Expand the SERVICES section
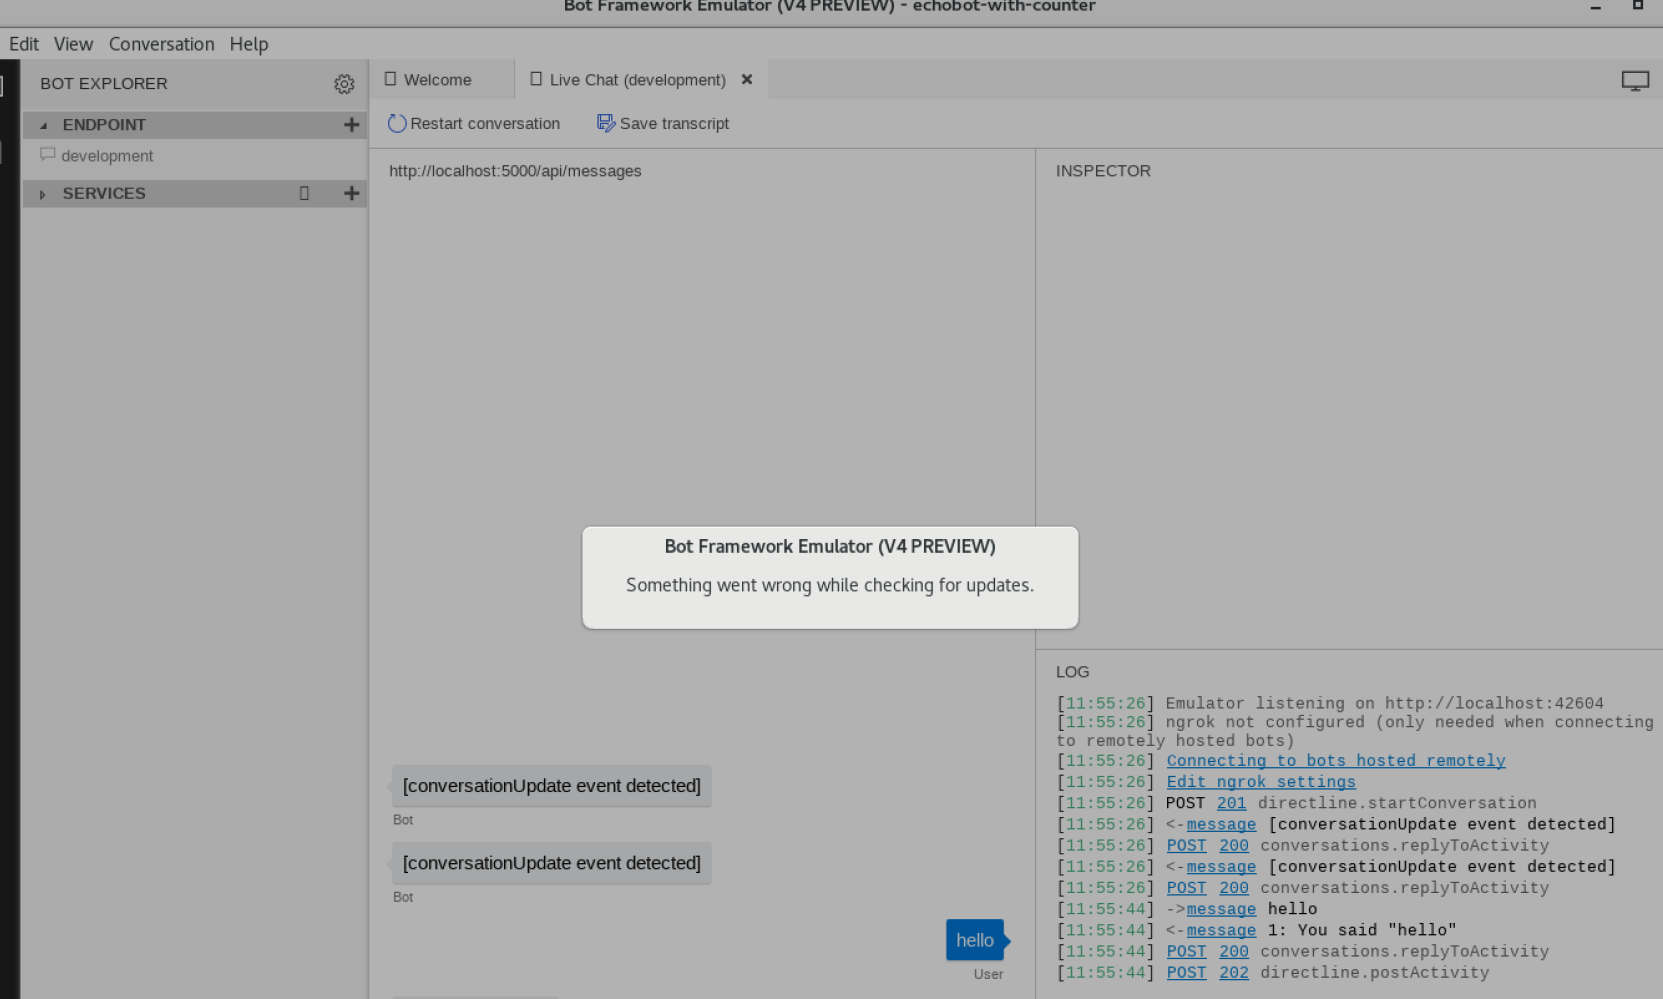This screenshot has width=1663, height=999. click(x=43, y=194)
